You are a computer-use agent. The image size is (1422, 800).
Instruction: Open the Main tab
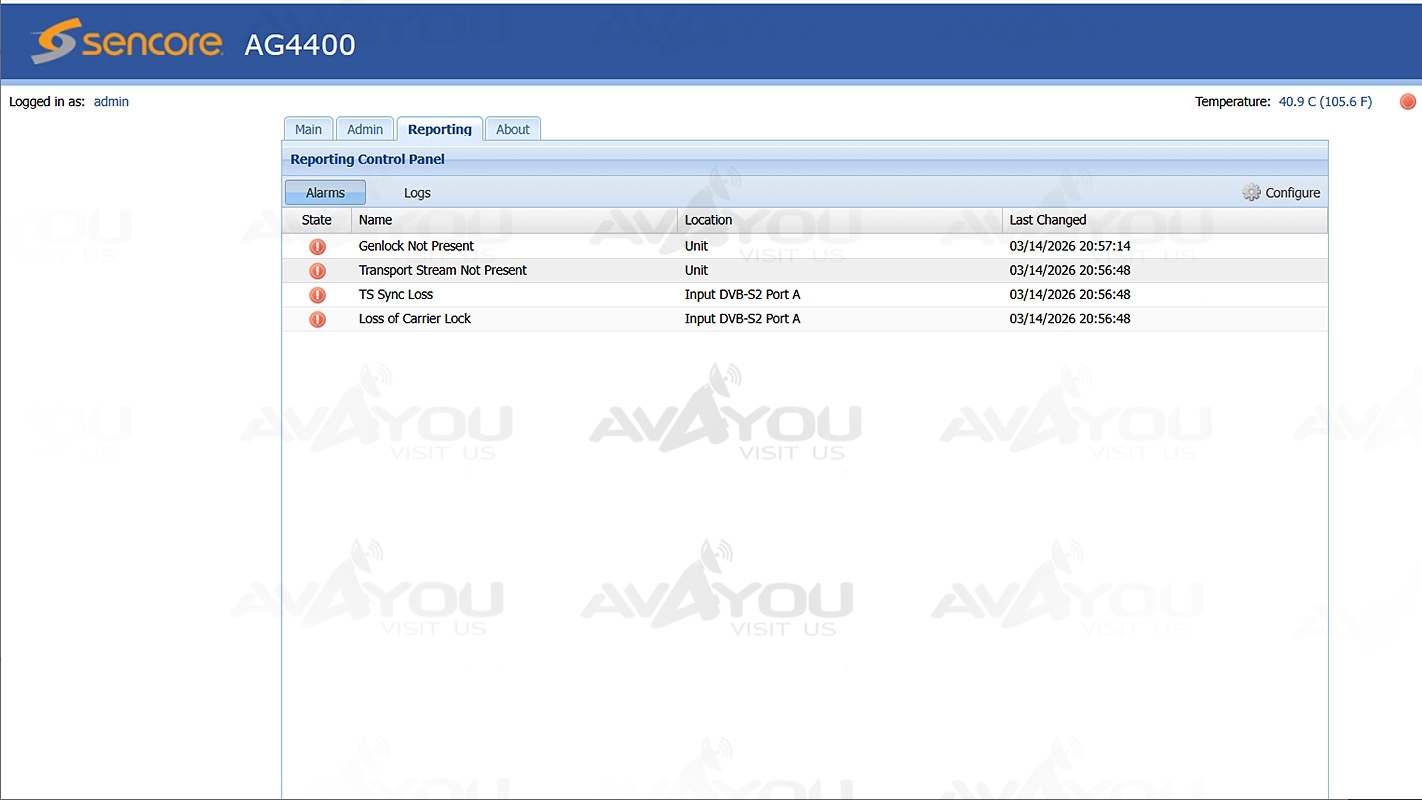(x=308, y=129)
